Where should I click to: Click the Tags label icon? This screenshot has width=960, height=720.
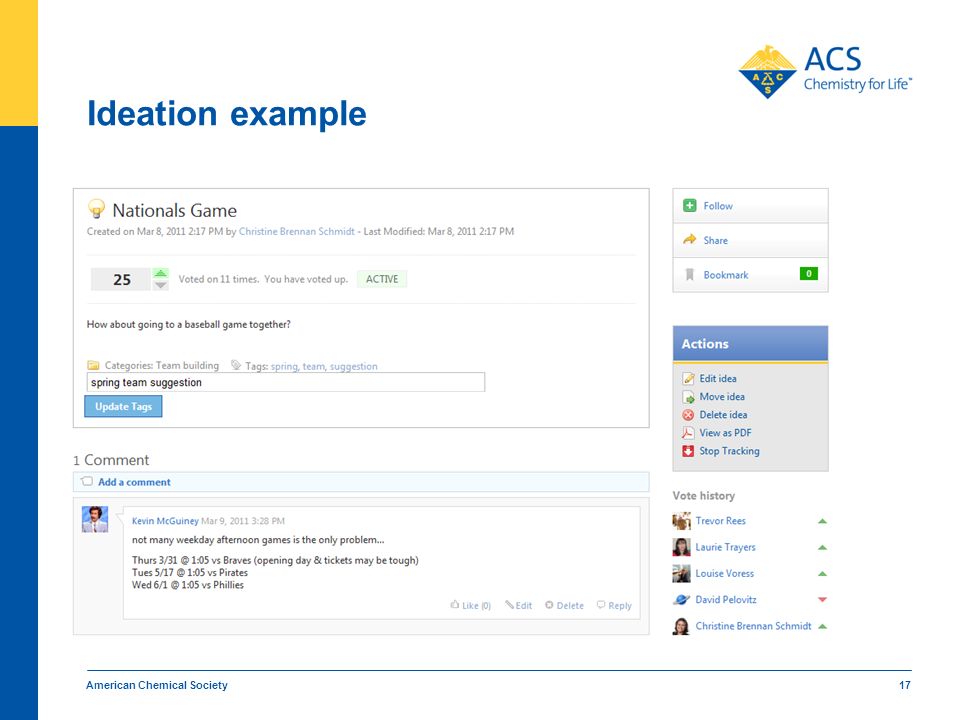click(x=236, y=365)
